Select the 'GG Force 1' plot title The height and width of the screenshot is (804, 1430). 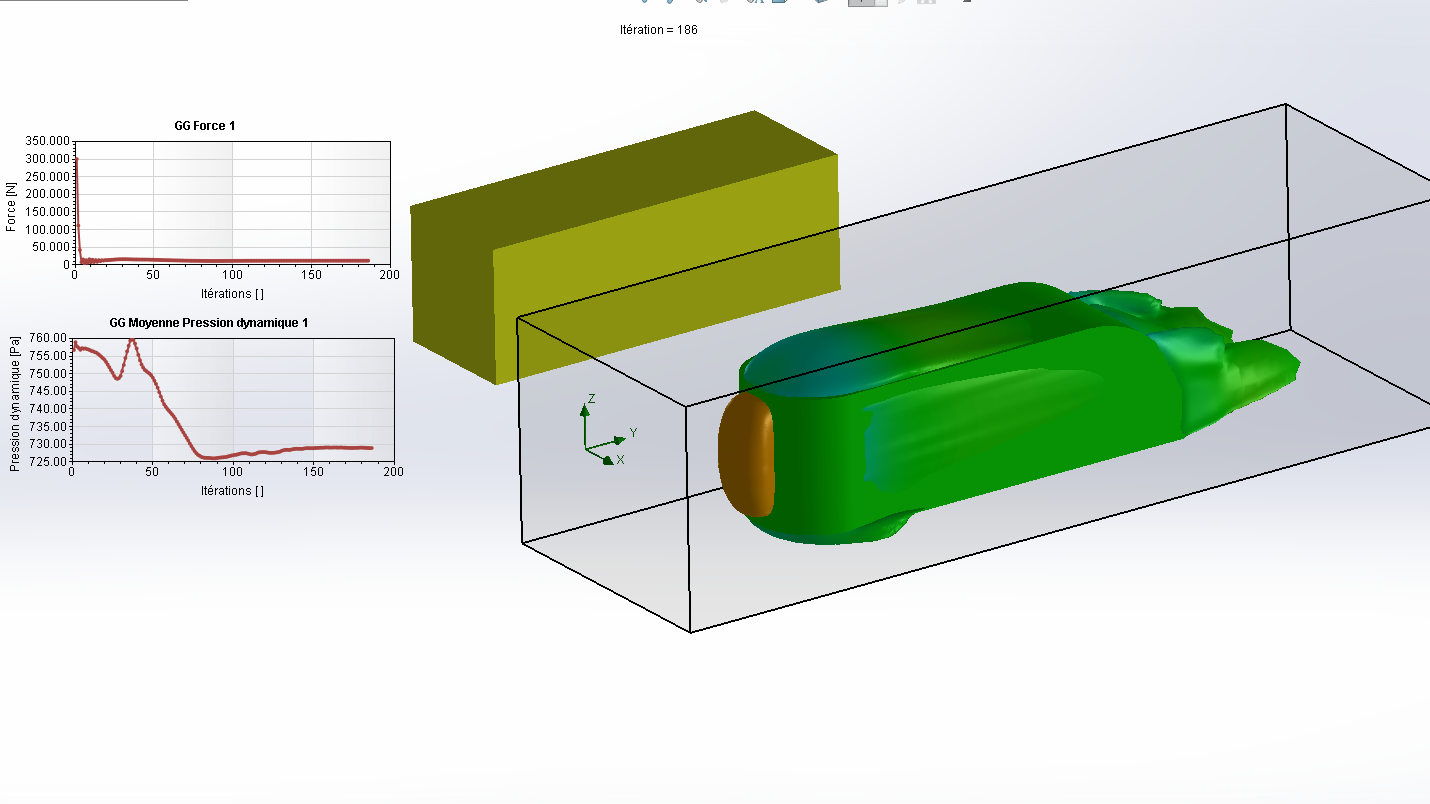click(x=204, y=126)
